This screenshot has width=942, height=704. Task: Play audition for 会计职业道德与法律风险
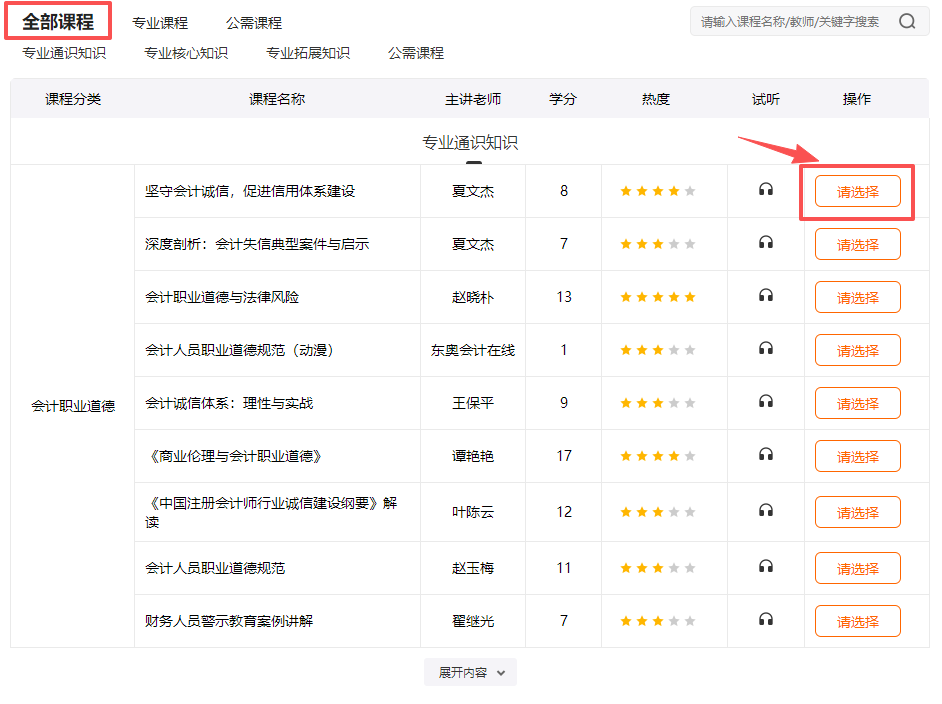pyautogui.click(x=765, y=296)
